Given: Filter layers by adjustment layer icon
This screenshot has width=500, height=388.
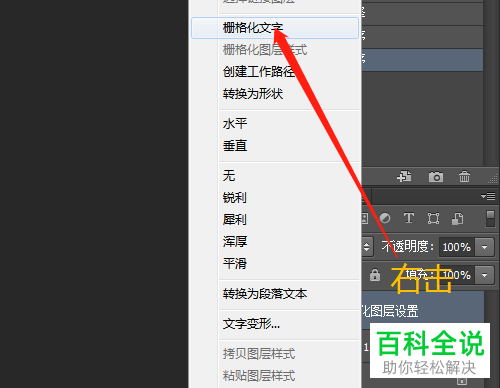Looking at the screenshot, I should [x=385, y=218].
